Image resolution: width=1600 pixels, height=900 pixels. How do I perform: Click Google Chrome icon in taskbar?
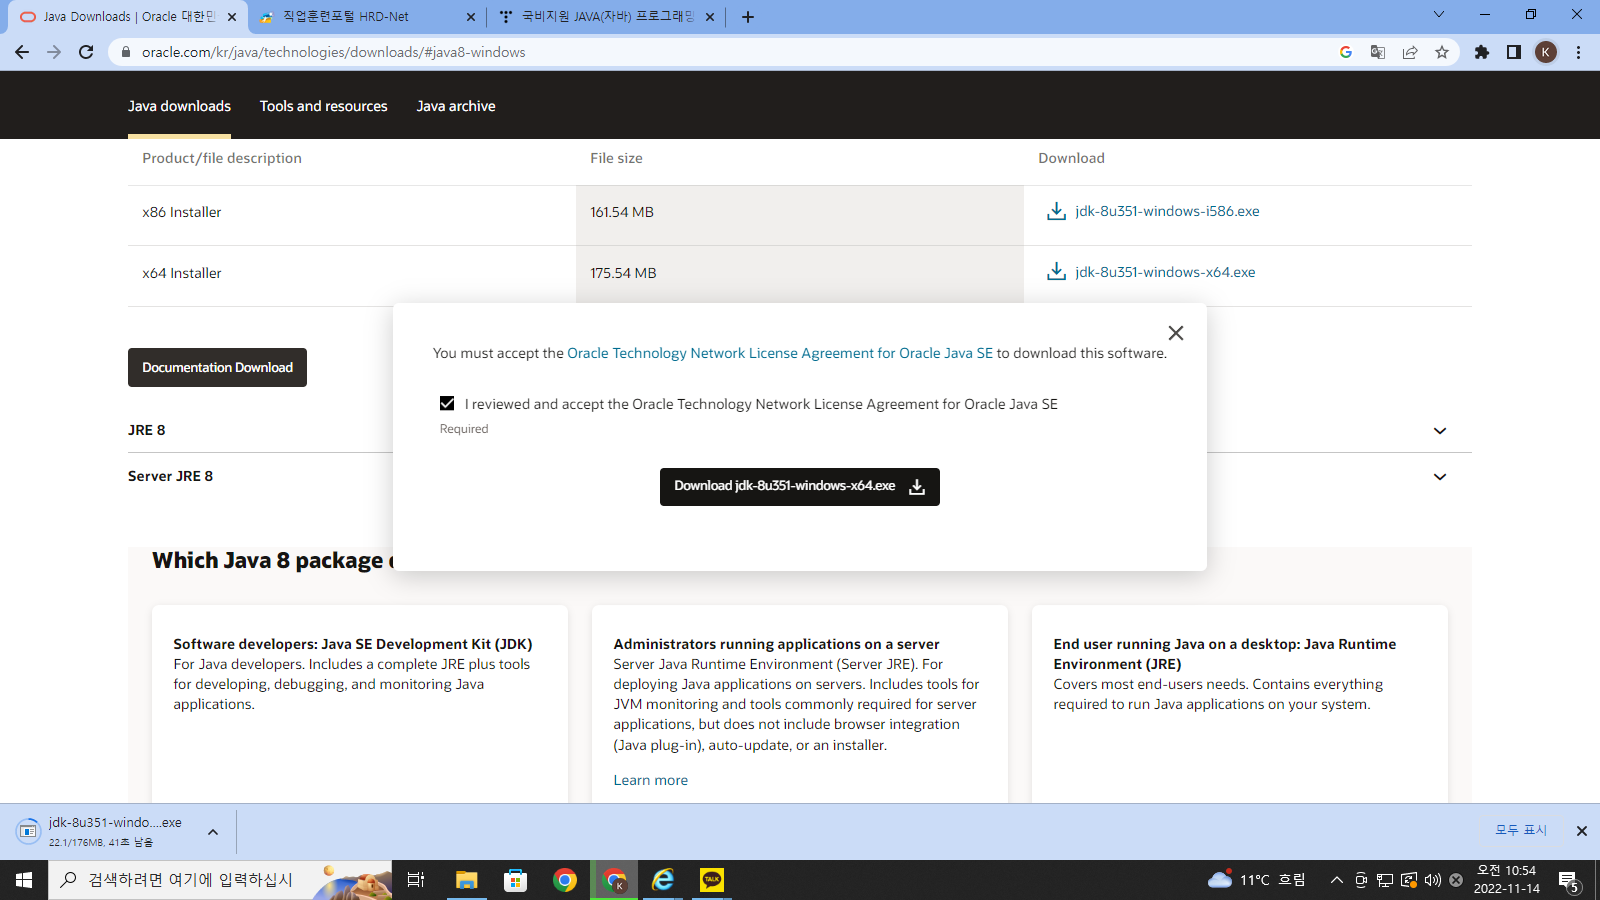(565, 880)
